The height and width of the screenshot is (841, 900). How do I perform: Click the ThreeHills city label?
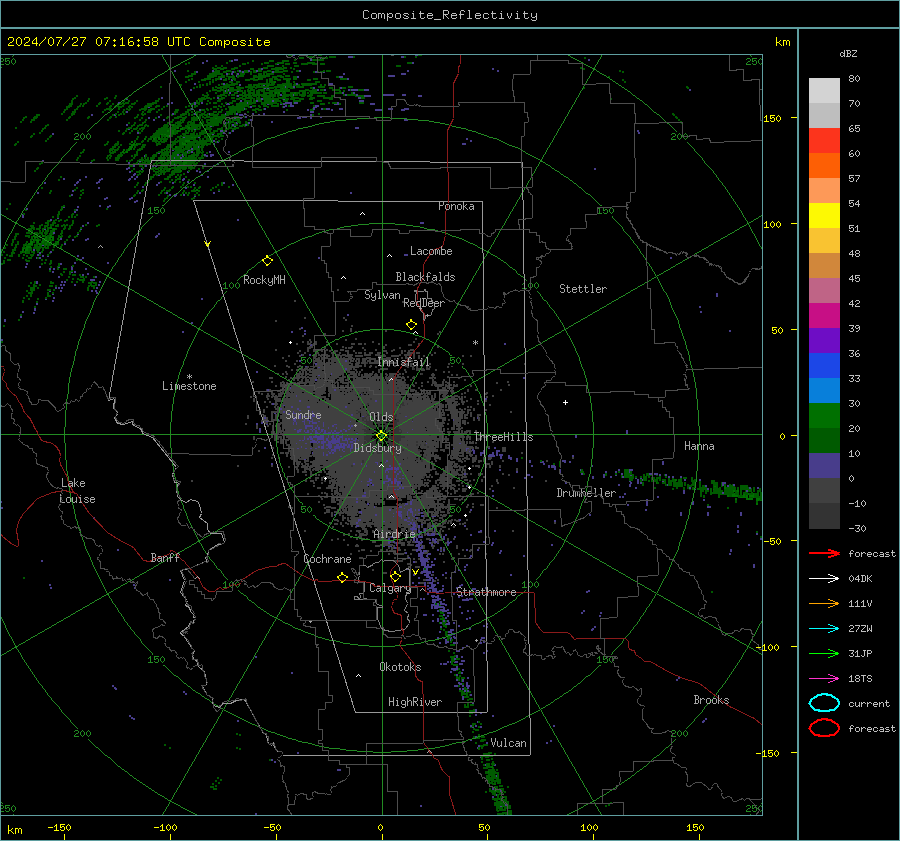503,437
